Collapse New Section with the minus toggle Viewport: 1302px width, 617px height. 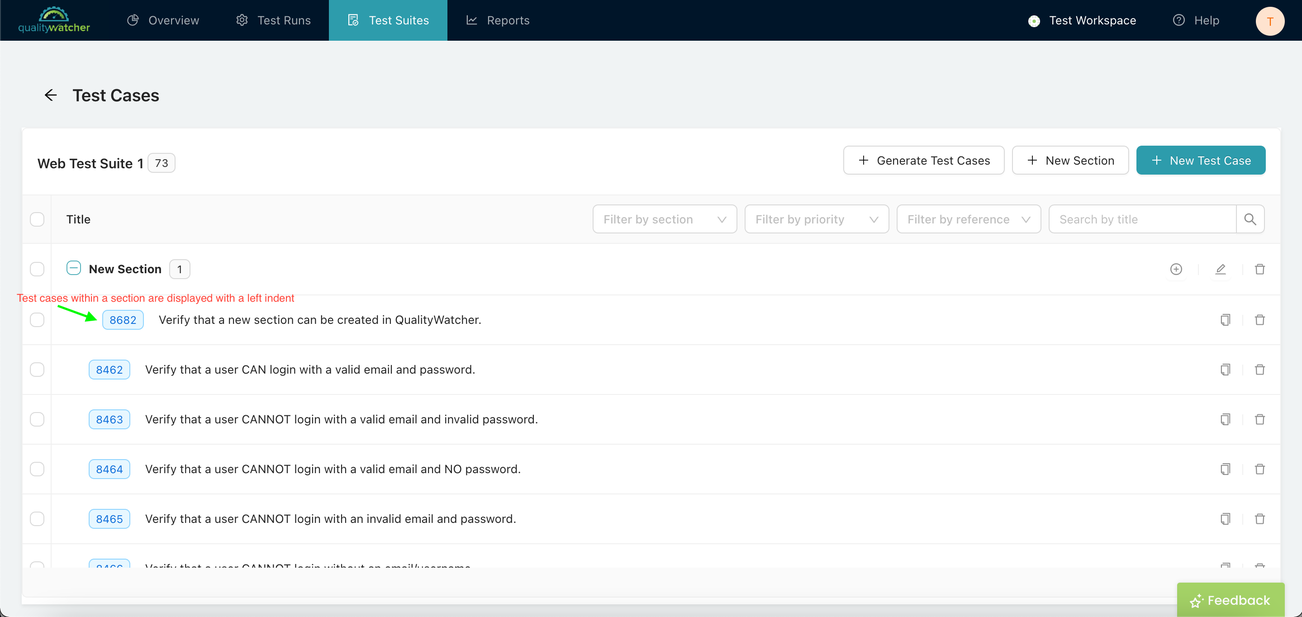coord(73,268)
